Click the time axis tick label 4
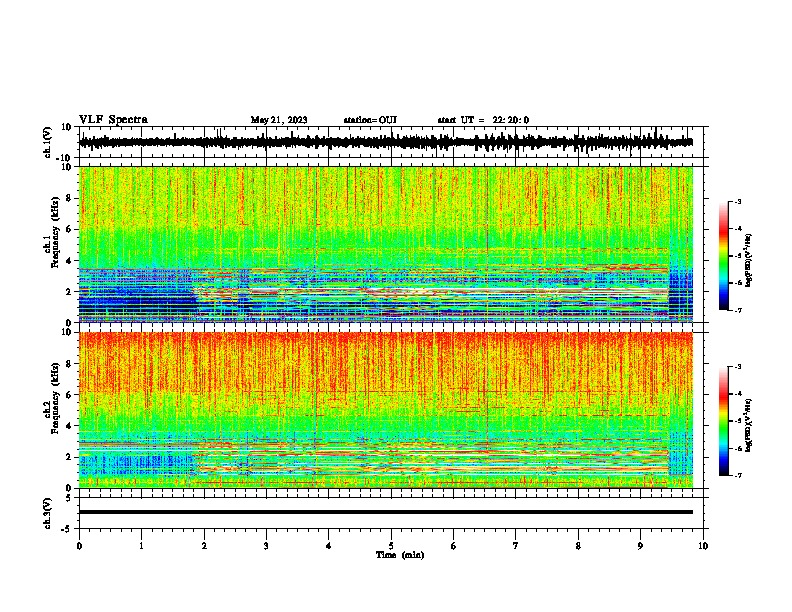The width and height of the screenshot is (792, 612). pyautogui.click(x=329, y=546)
